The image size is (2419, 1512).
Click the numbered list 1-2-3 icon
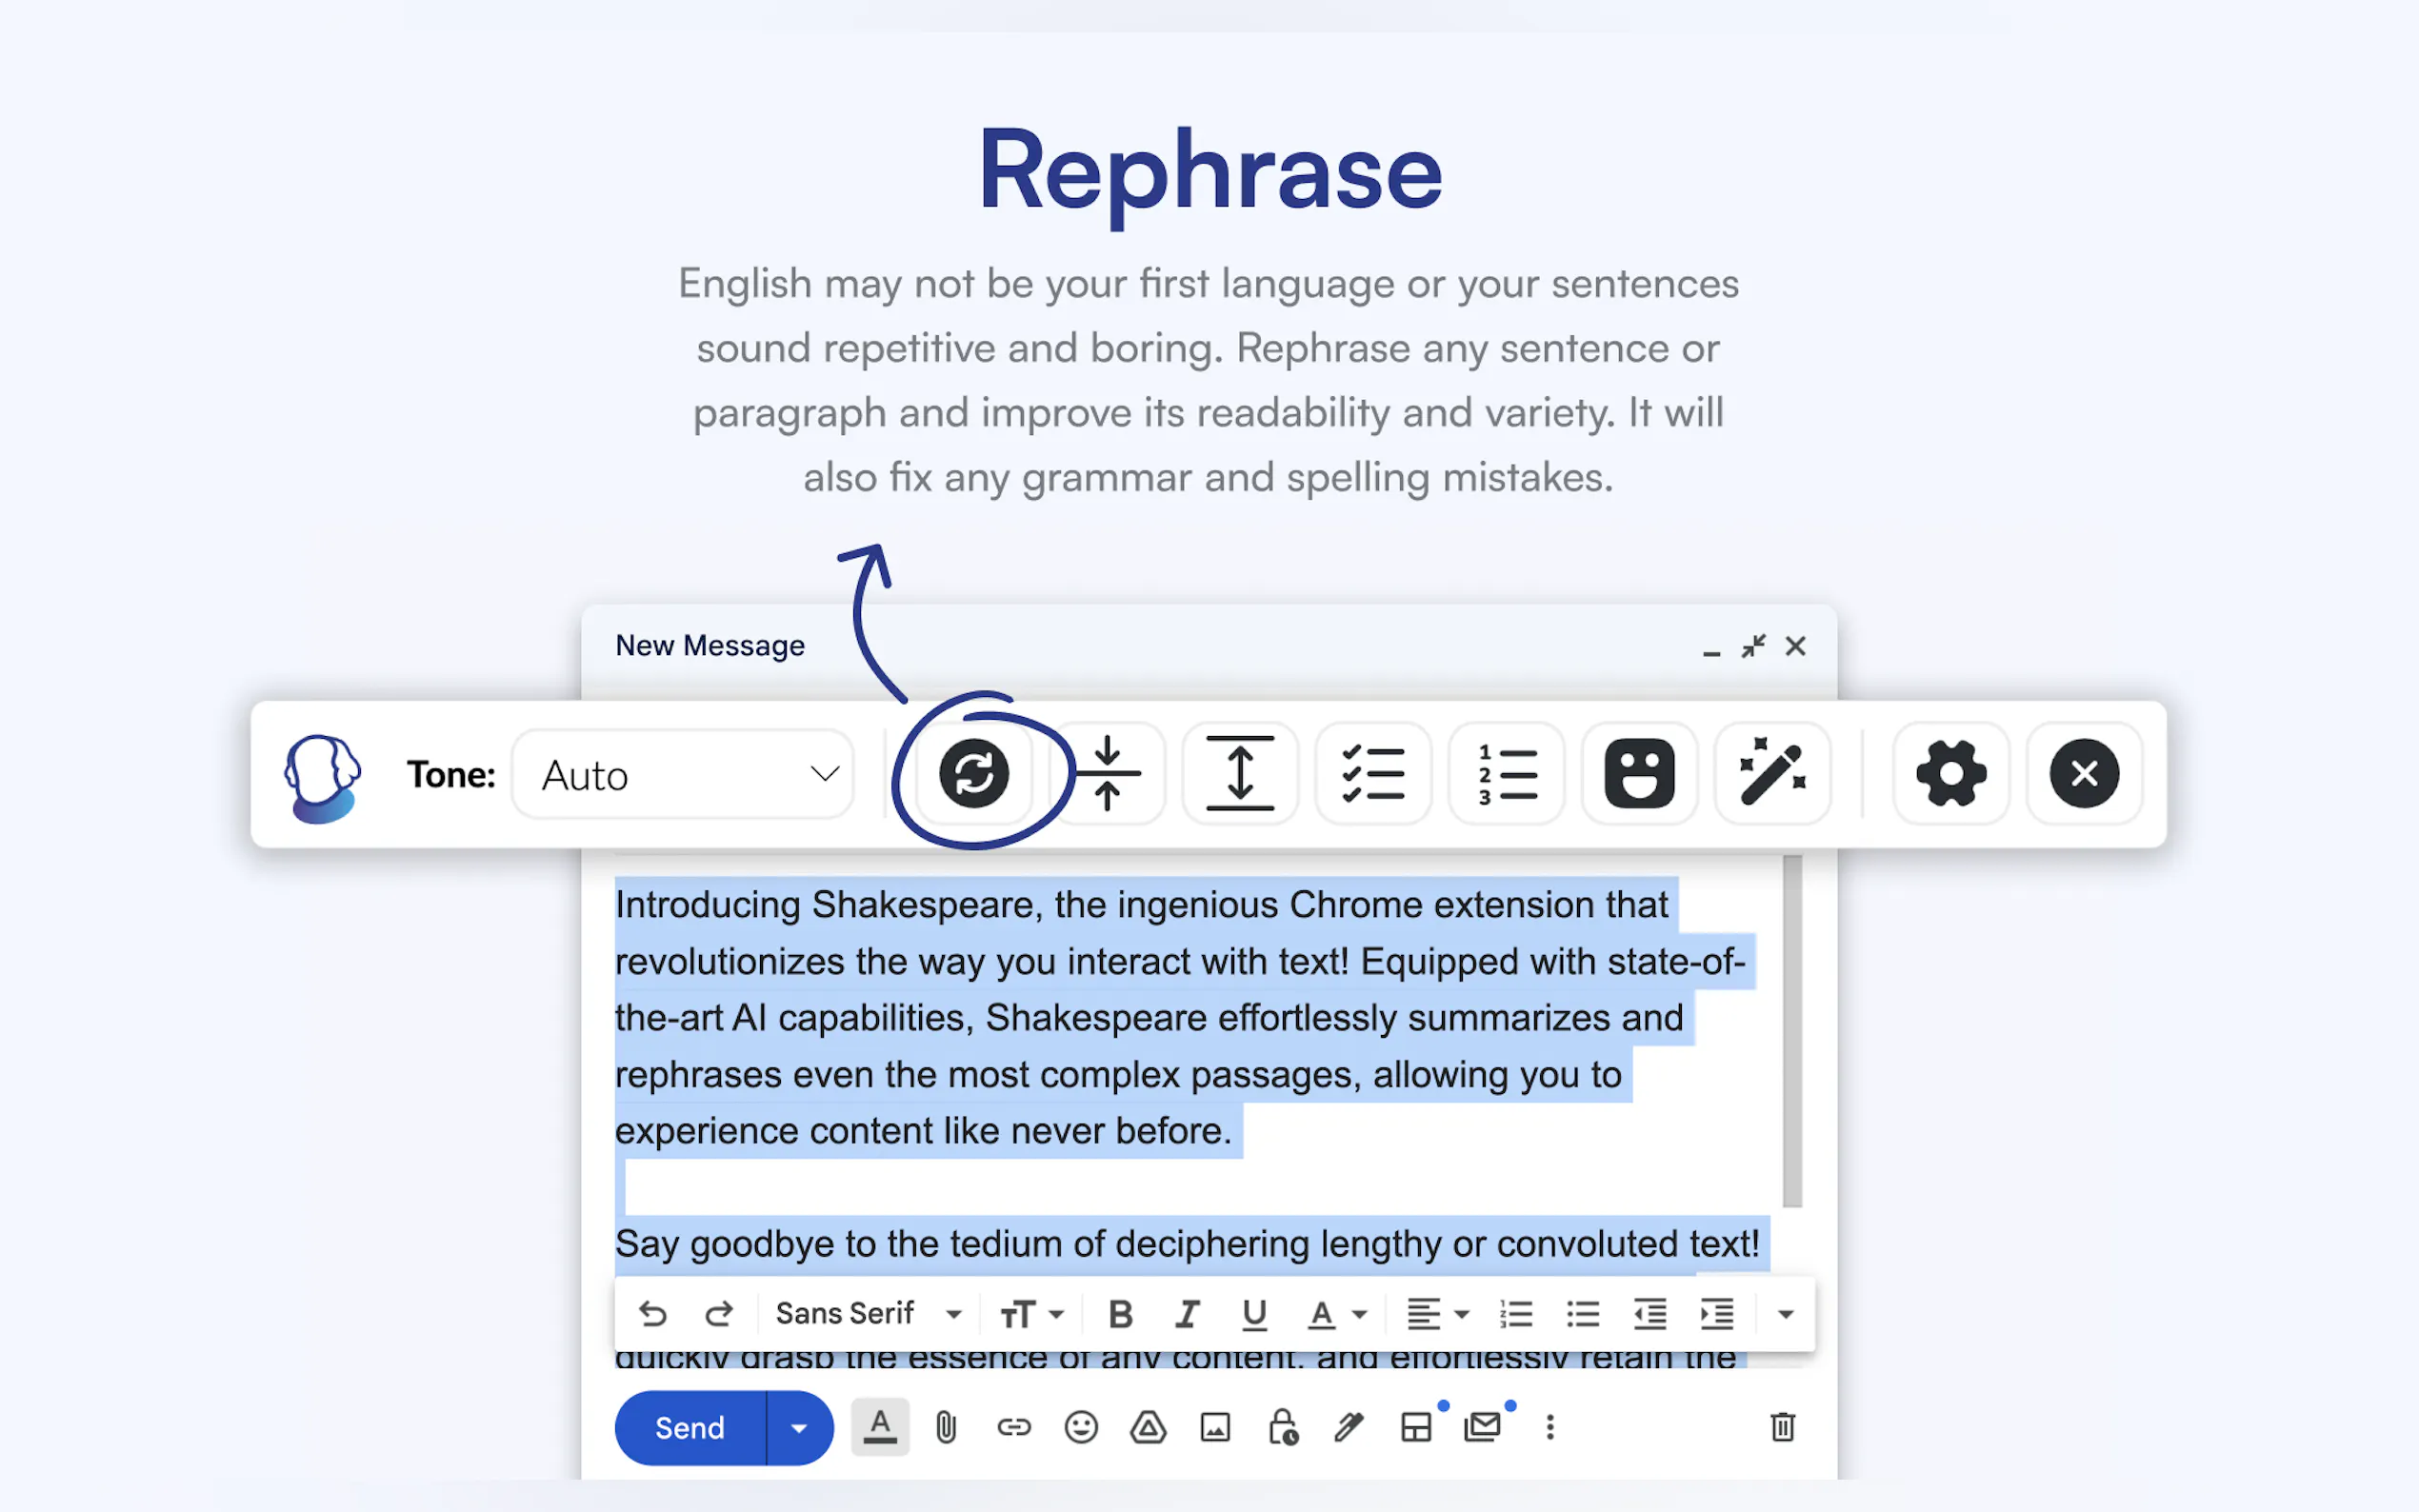coord(1507,773)
